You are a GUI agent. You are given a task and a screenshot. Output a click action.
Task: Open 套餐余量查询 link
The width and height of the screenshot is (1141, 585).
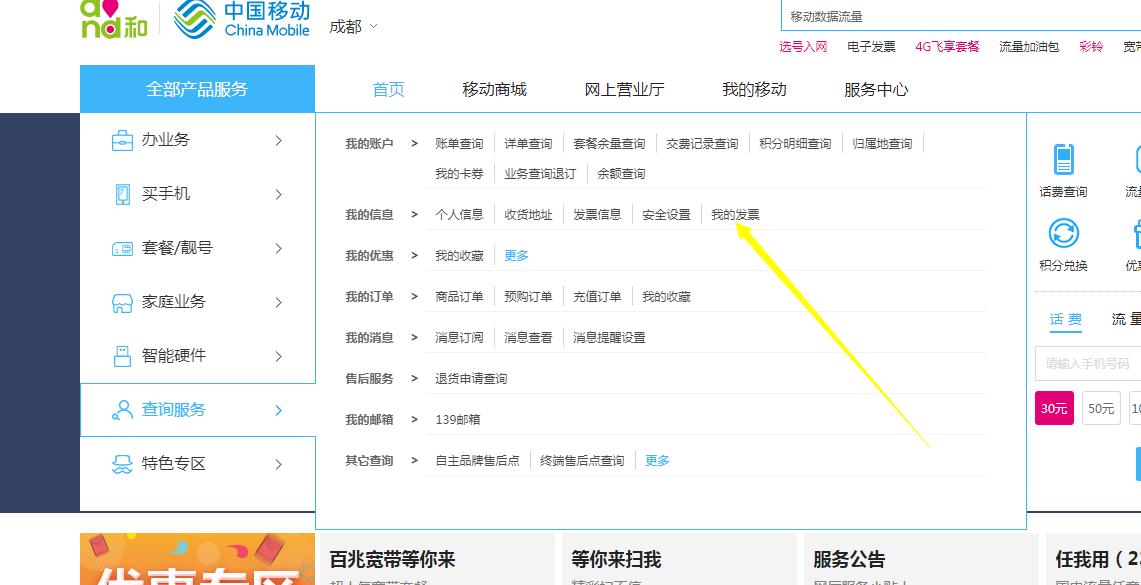(609, 144)
